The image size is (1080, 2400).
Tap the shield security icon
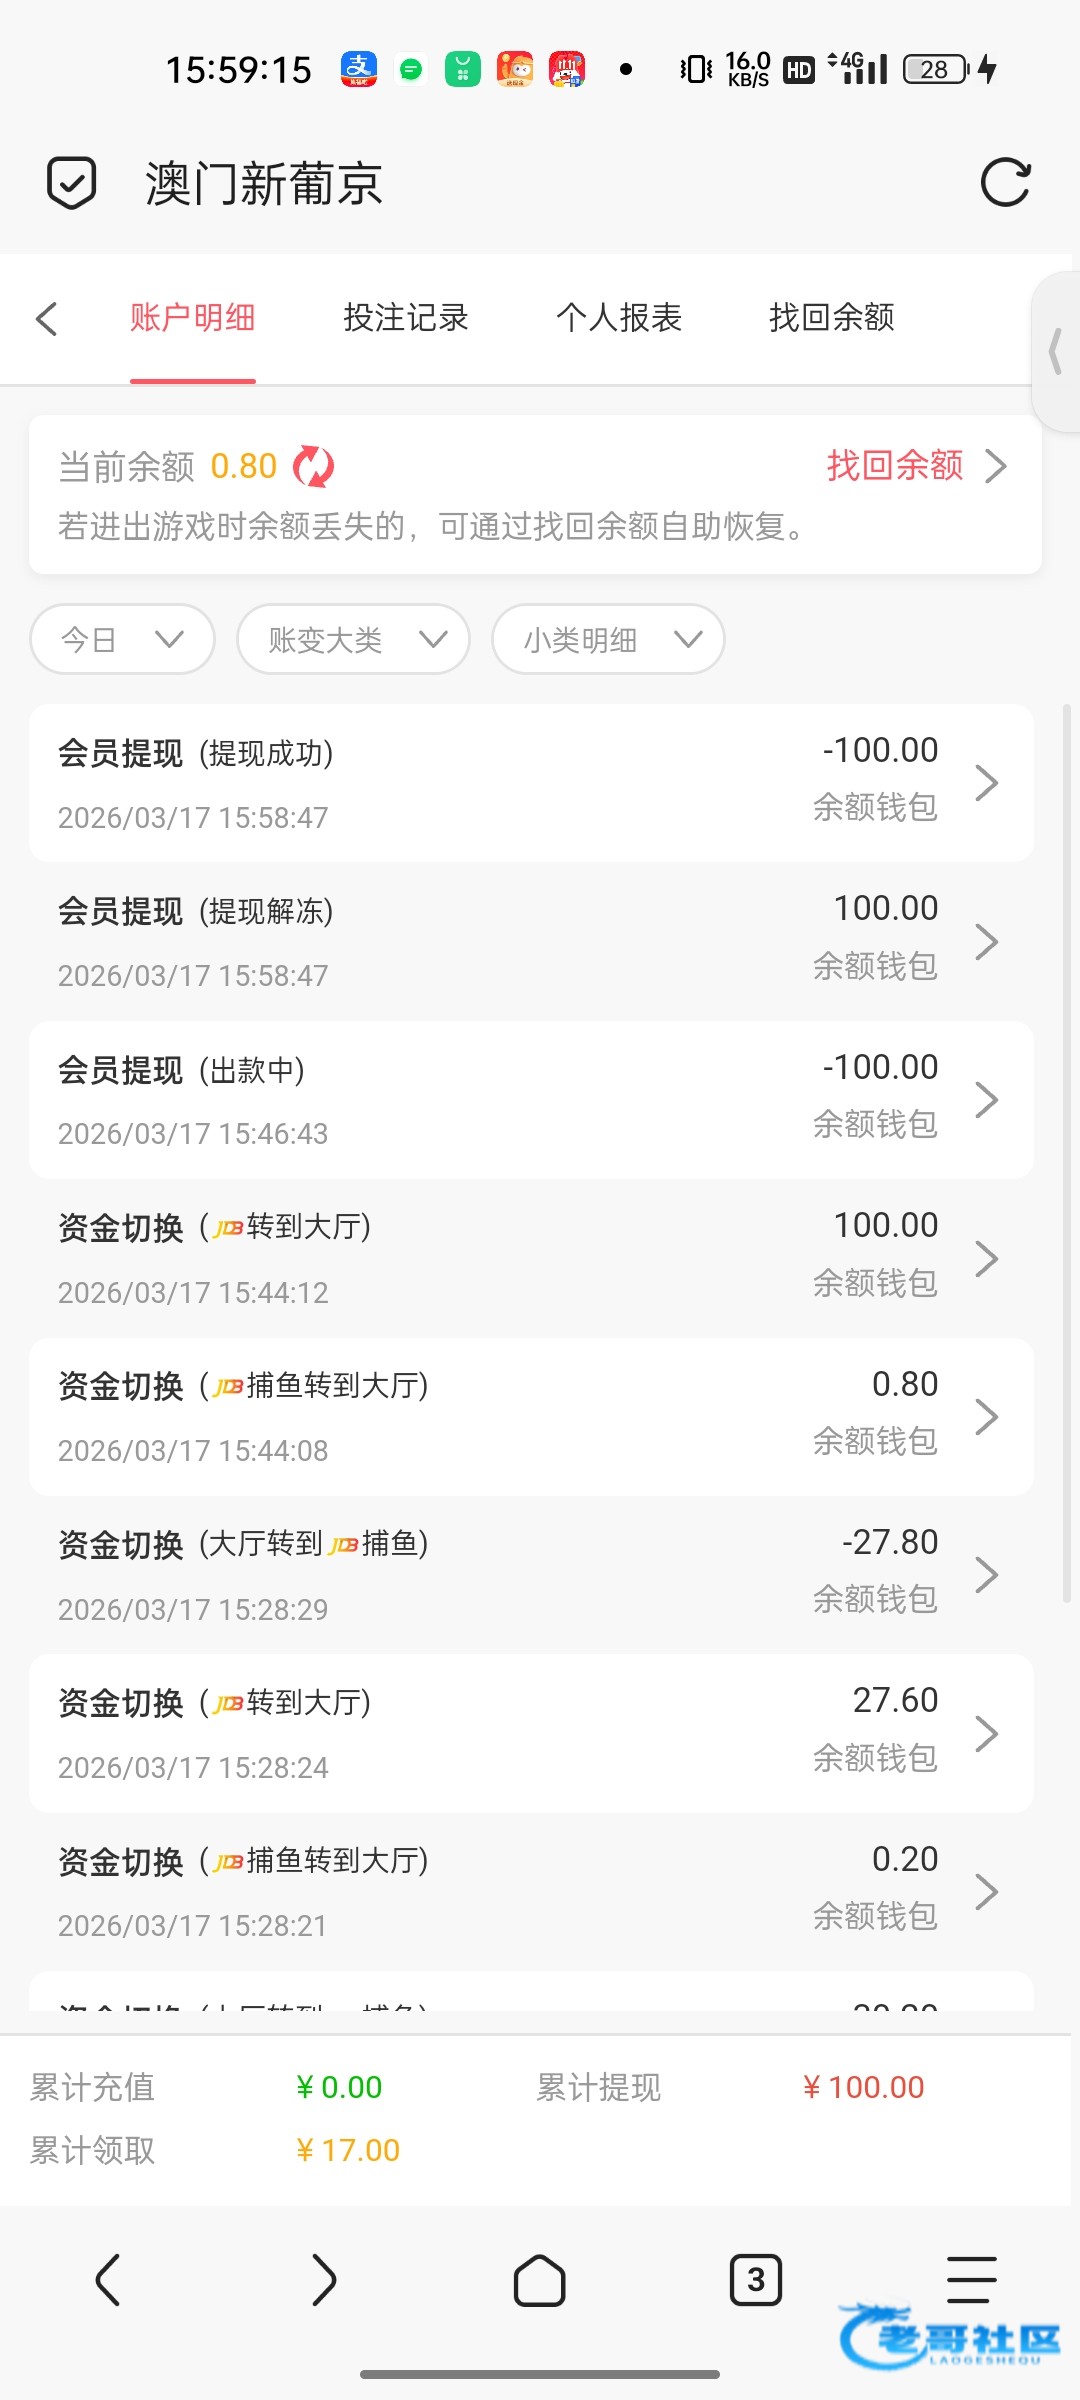tap(72, 183)
